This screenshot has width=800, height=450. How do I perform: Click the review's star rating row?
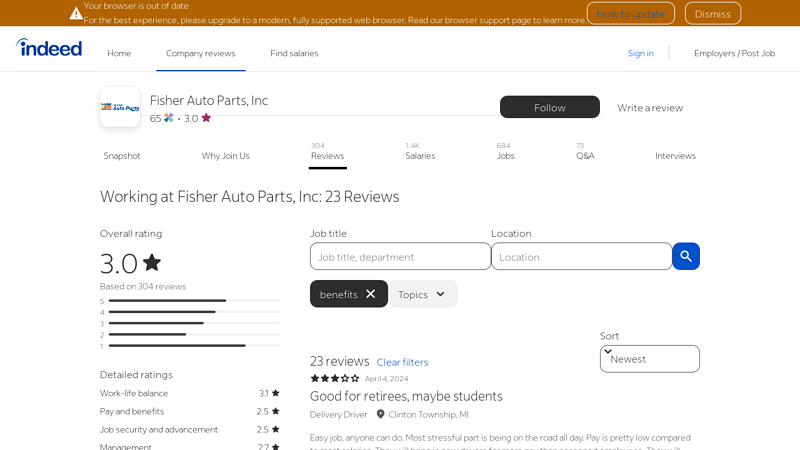[335, 379]
